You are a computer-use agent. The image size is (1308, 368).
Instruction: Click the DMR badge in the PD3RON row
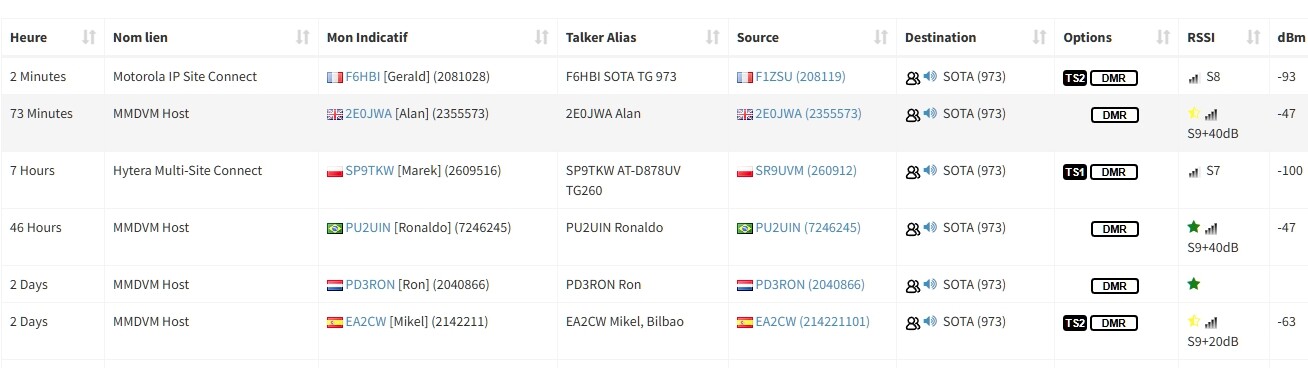(1114, 286)
